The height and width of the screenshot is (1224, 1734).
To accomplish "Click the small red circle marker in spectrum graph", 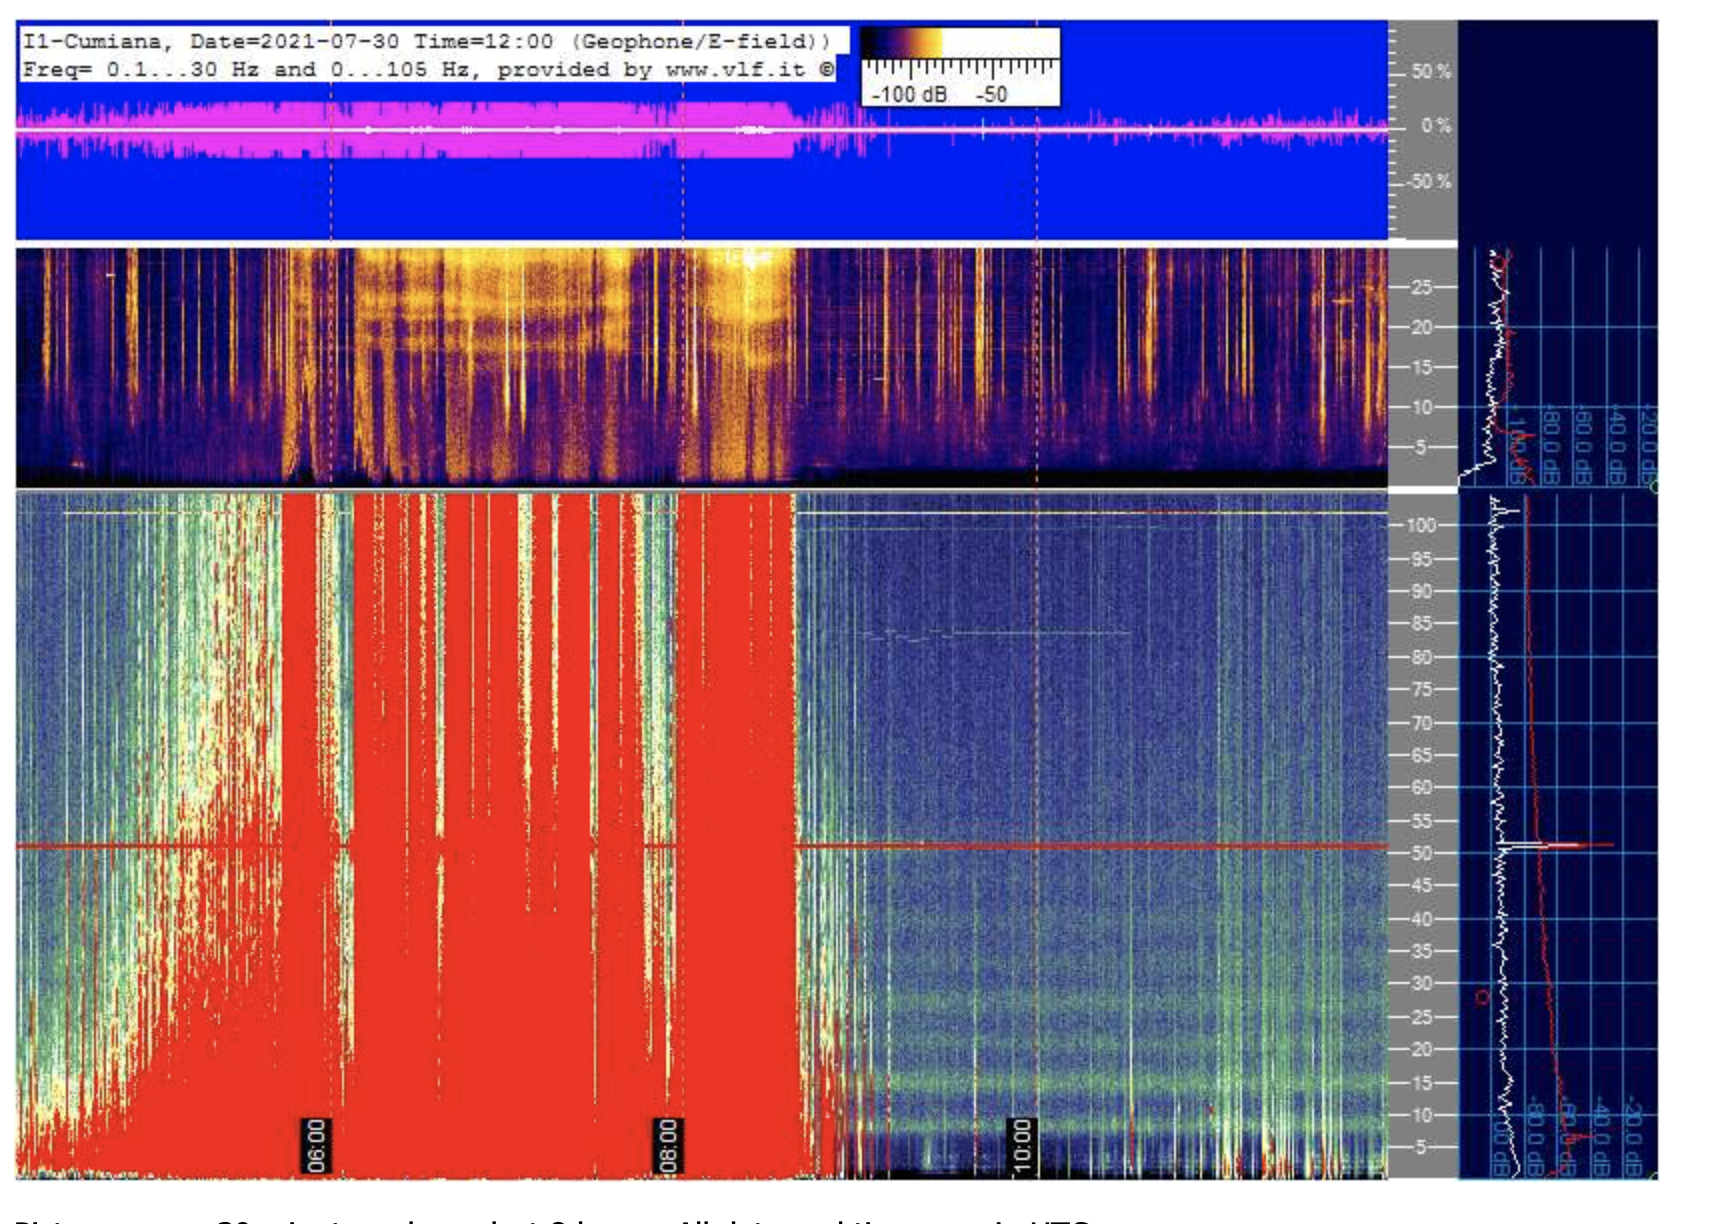I will pos(1483,997).
